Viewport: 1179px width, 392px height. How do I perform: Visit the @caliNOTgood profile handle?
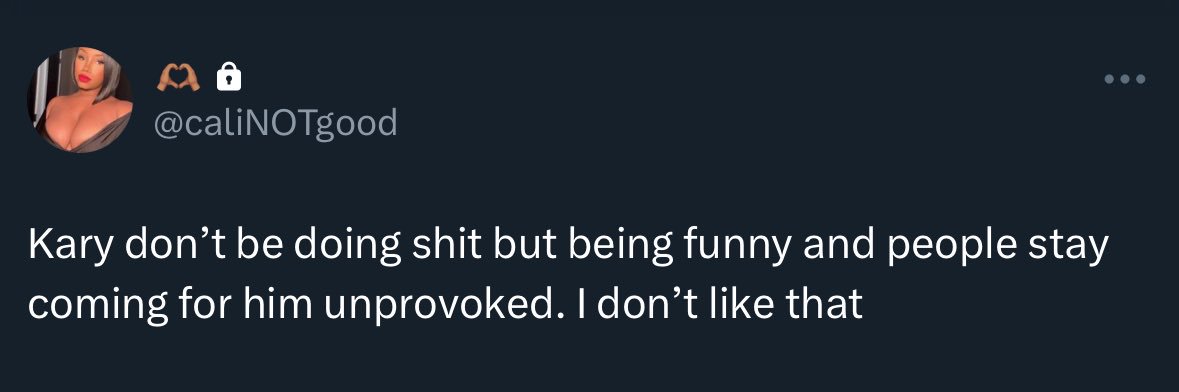(275, 123)
